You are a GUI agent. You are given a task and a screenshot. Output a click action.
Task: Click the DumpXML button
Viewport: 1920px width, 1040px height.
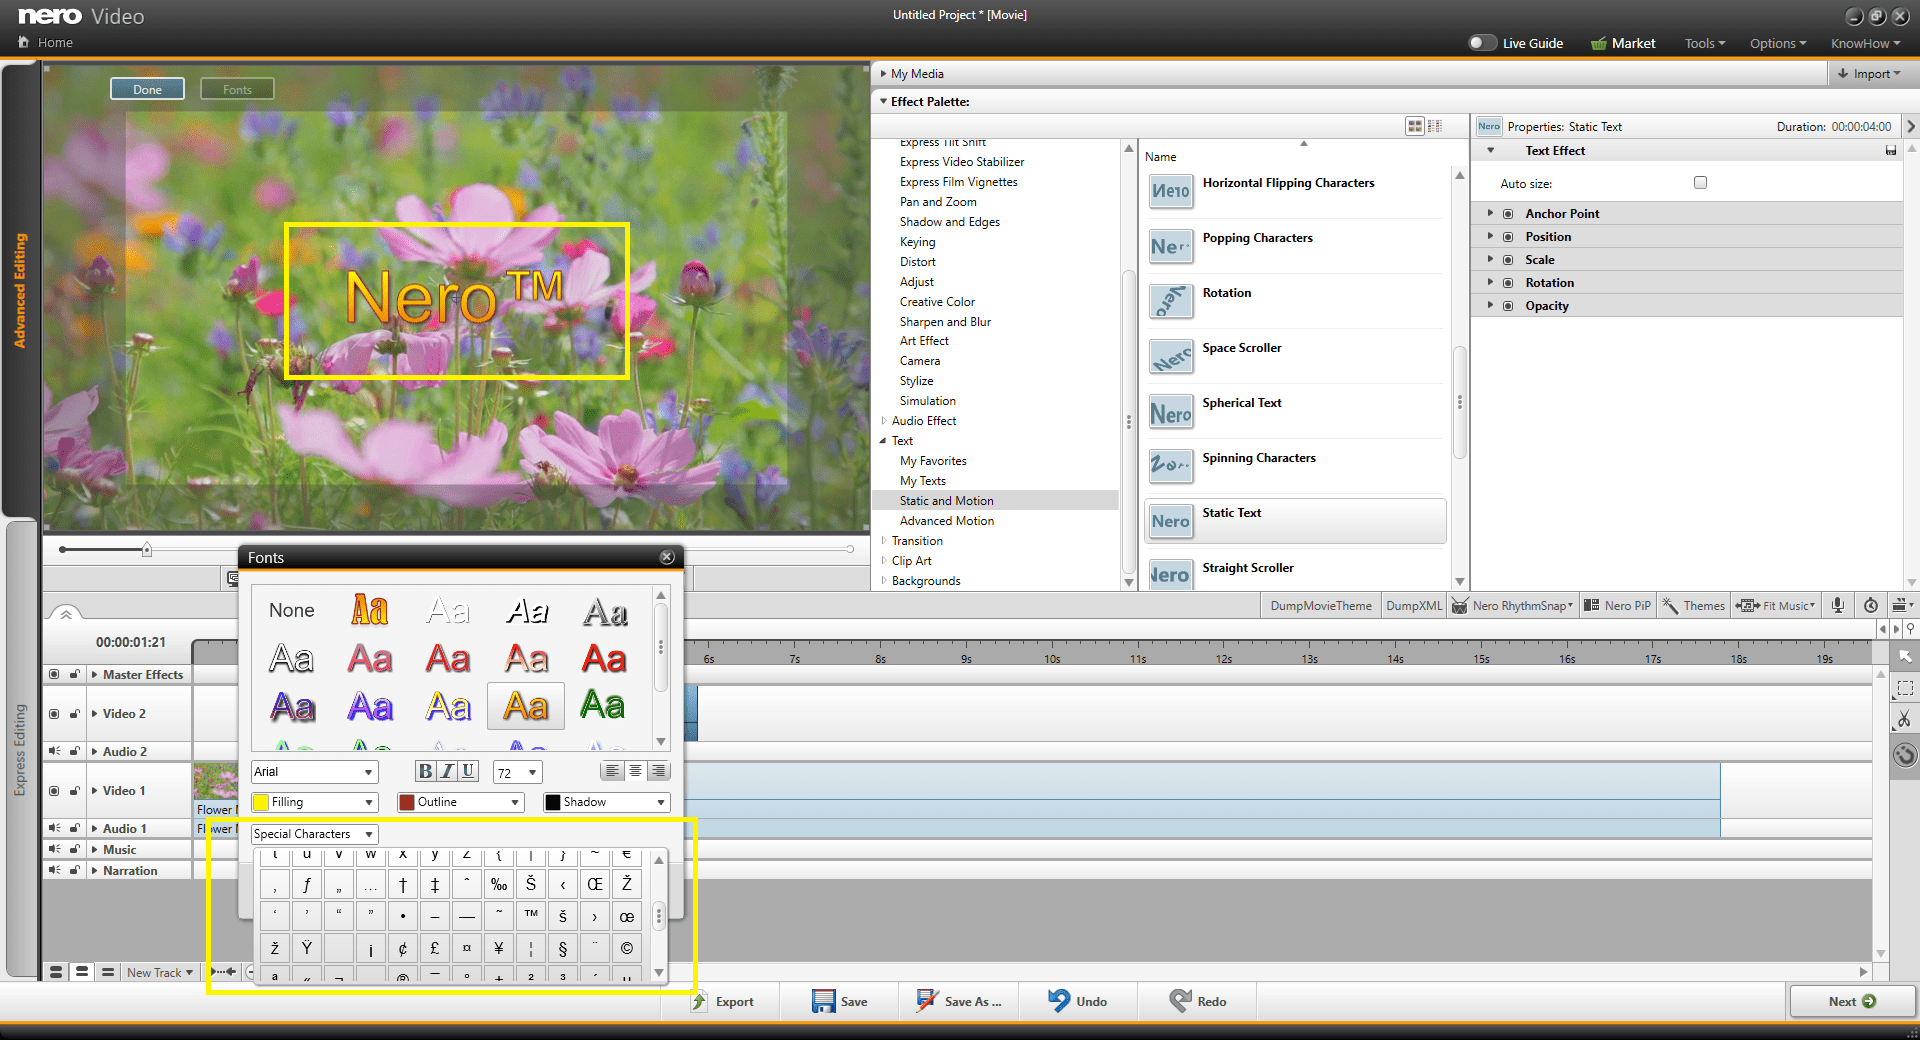[1414, 605]
